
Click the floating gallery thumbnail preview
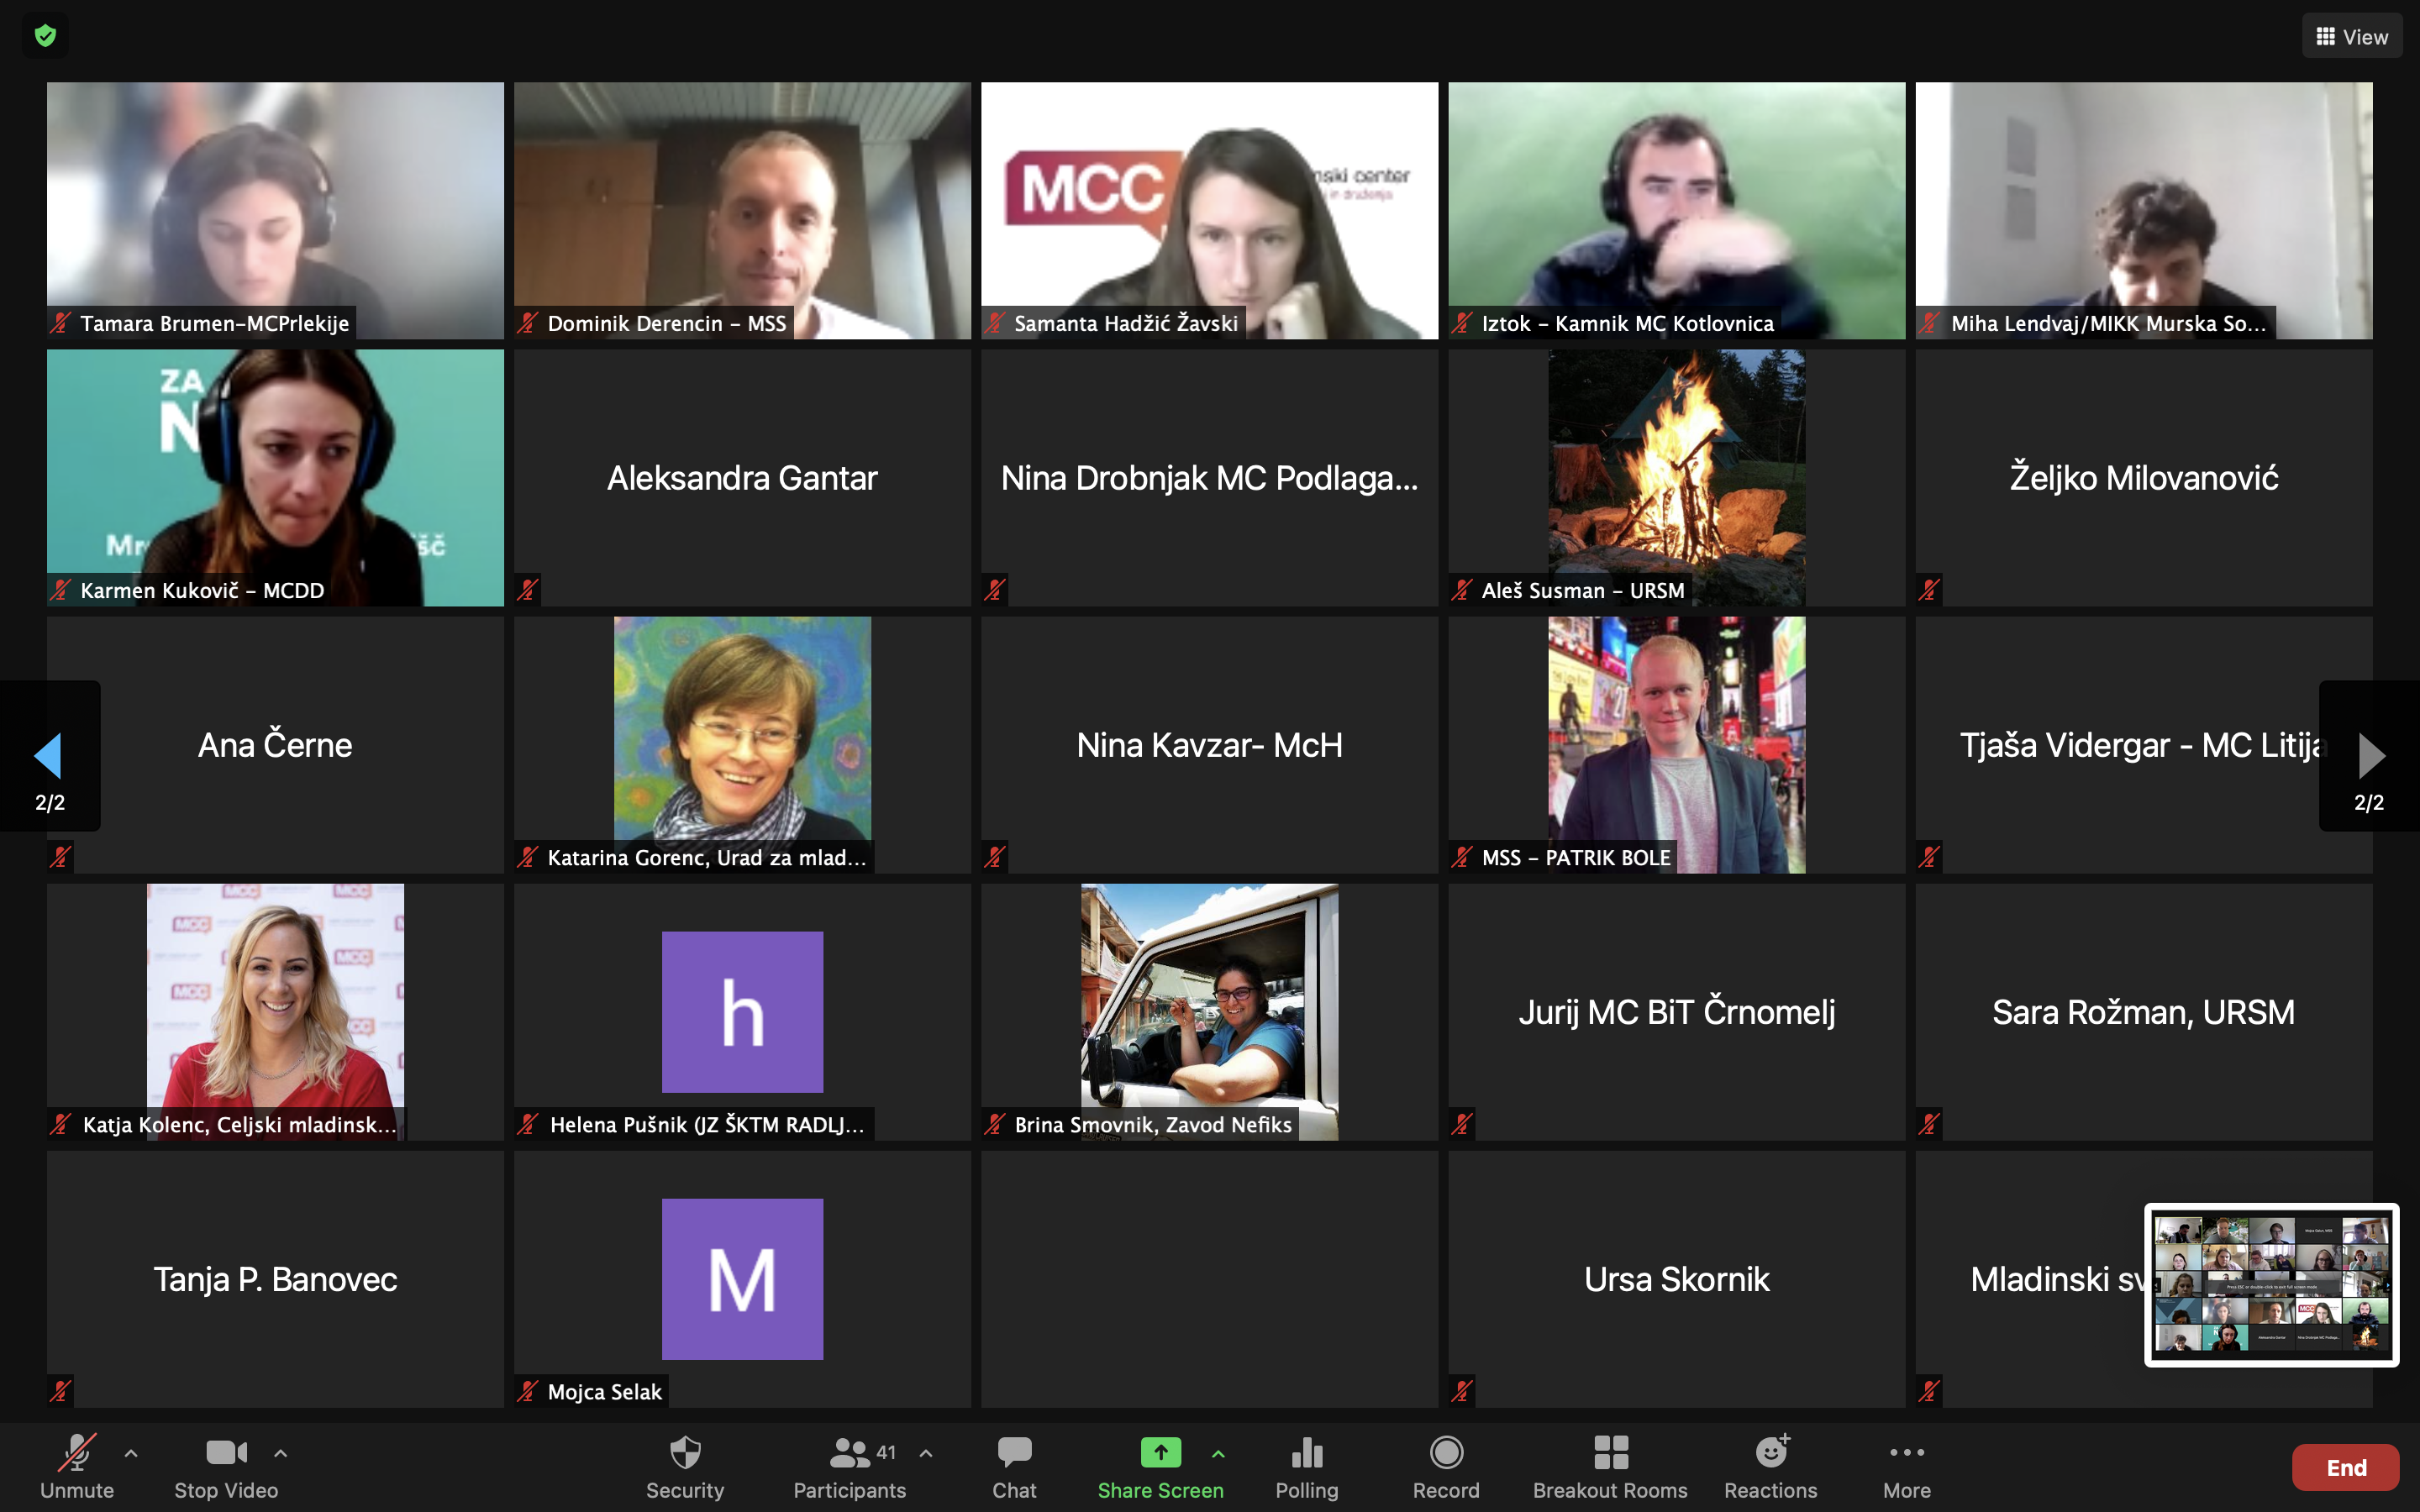point(2271,1284)
